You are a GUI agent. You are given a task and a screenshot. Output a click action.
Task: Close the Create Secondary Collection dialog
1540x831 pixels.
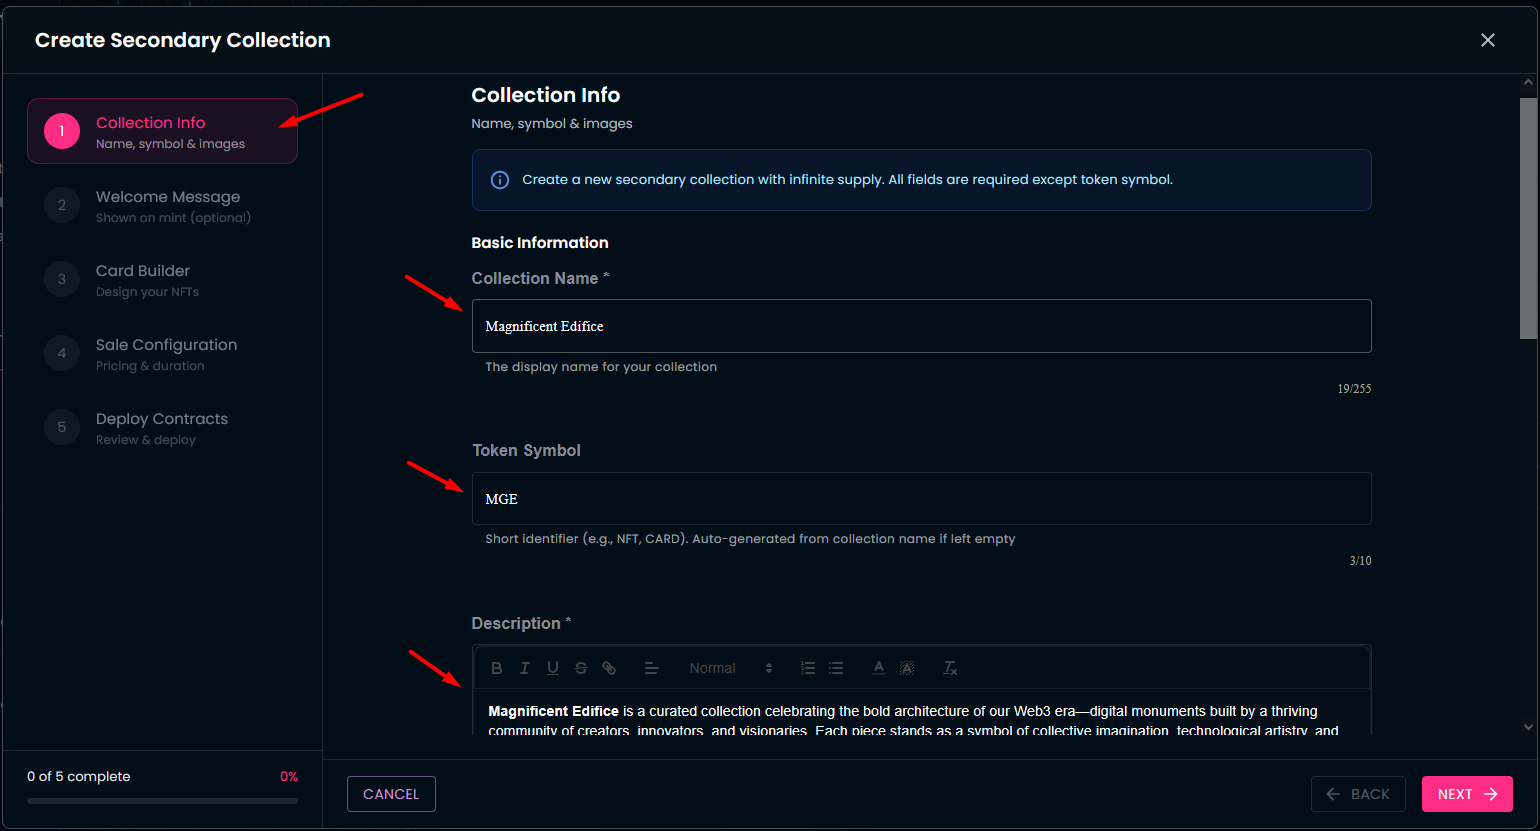click(x=1487, y=40)
